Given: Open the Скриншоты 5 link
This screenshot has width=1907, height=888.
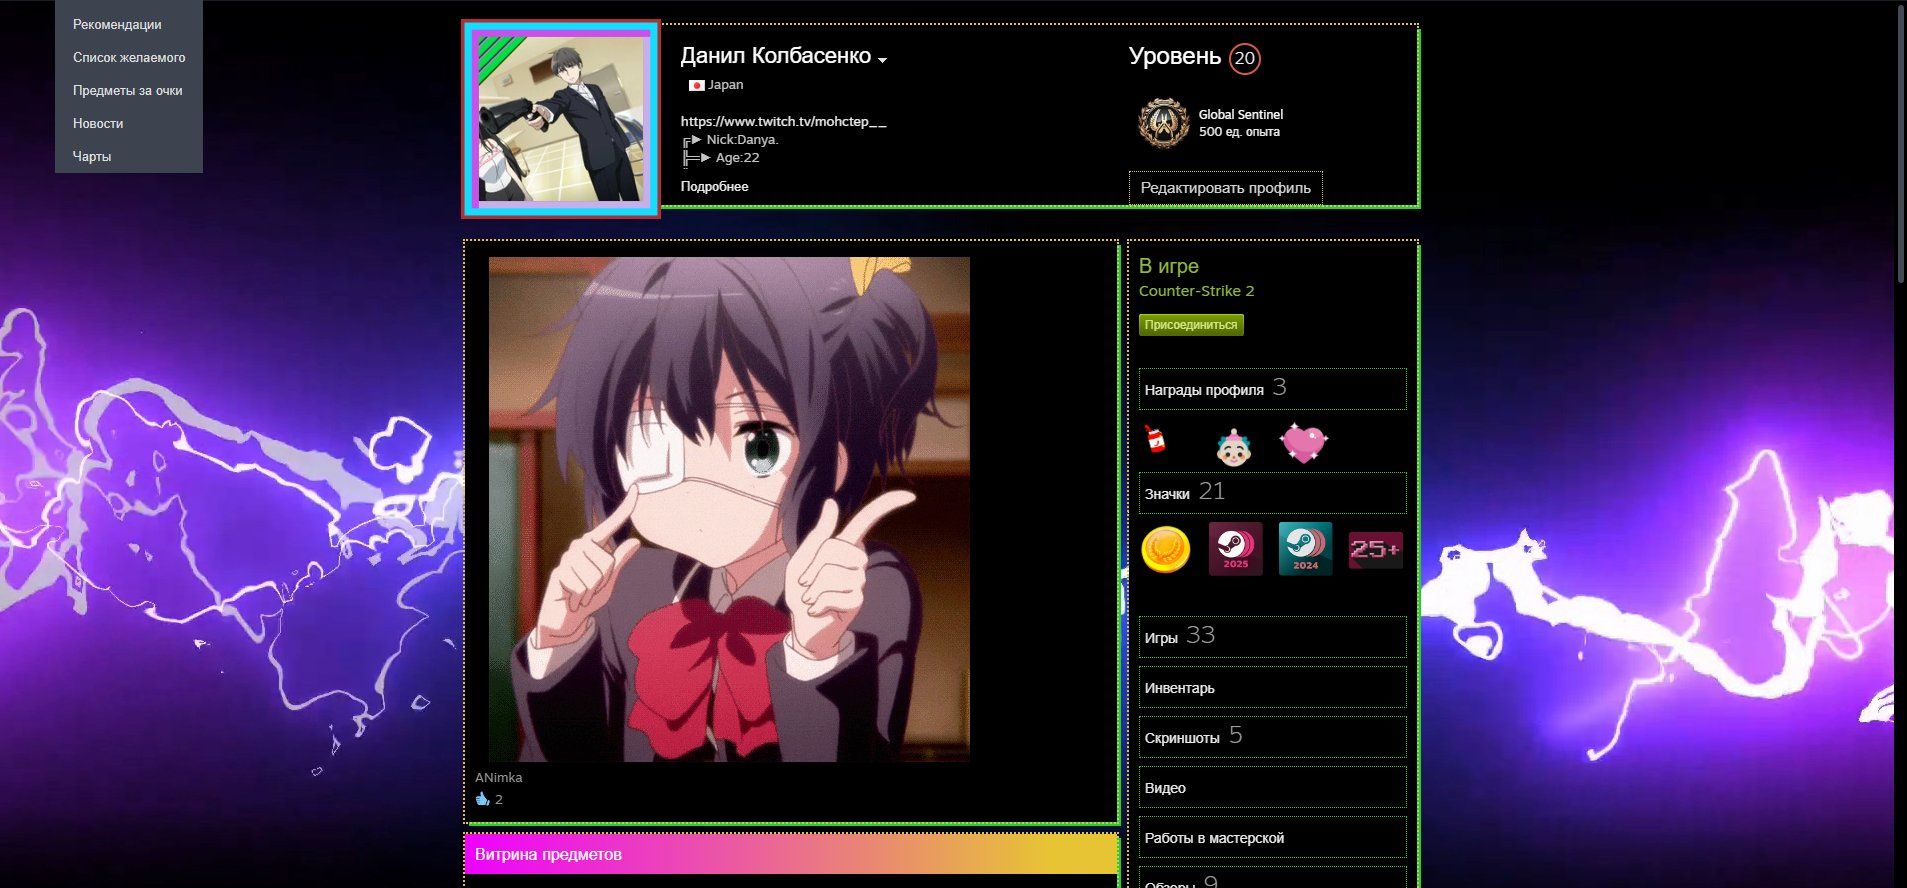Looking at the screenshot, I should [1193, 737].
